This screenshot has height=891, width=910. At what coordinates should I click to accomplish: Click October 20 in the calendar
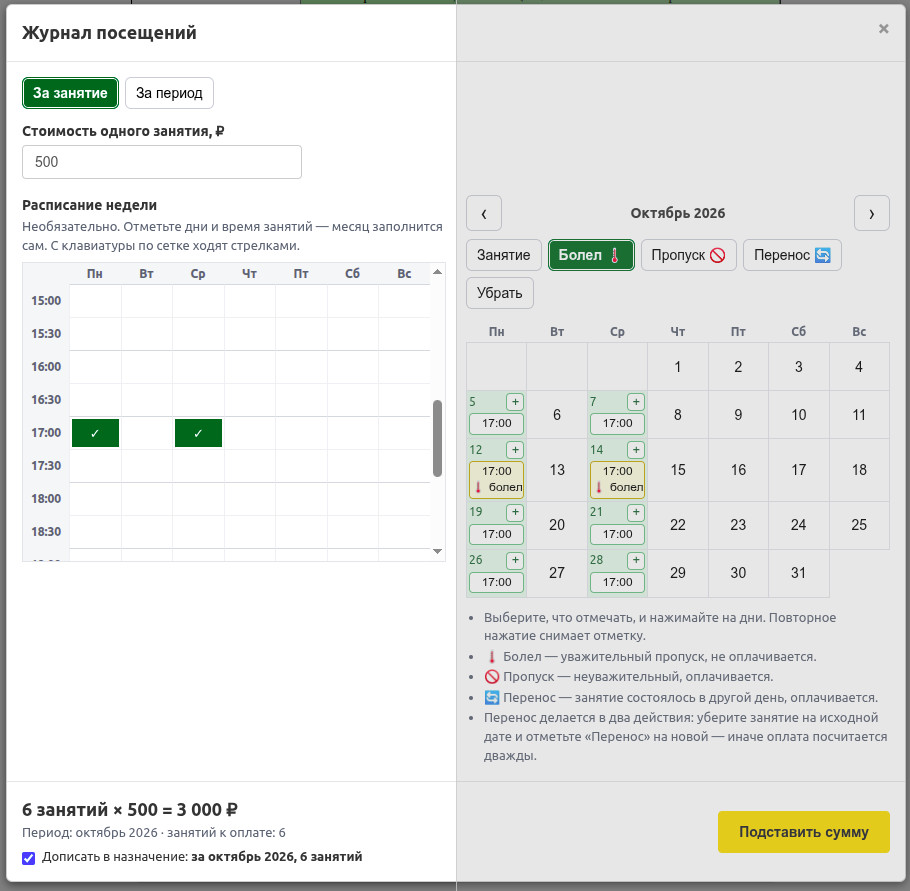click(557, 525)
